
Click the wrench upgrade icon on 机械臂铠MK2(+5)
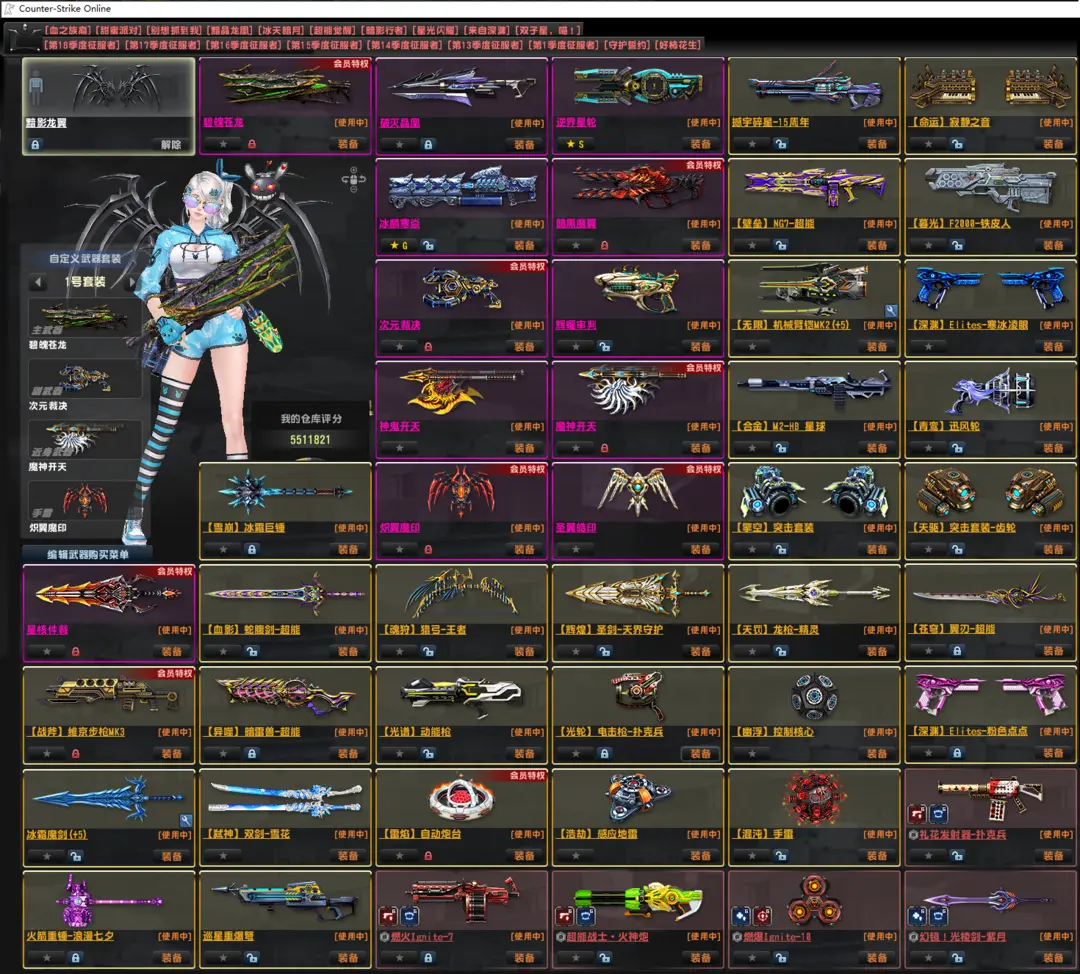pos(891,311)
